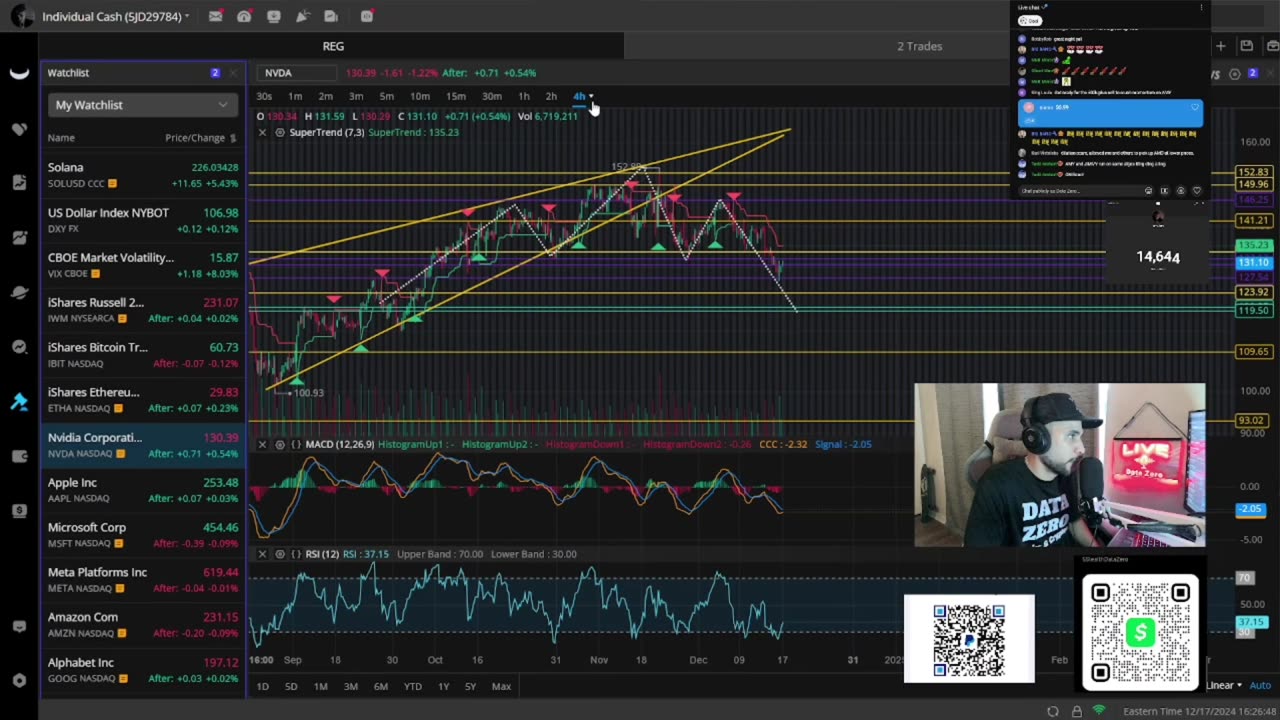Select the highlighted drawing tool in left sidebar
Image resolution: width=1280 pixels, height=720 pixels.
point(19,402)
